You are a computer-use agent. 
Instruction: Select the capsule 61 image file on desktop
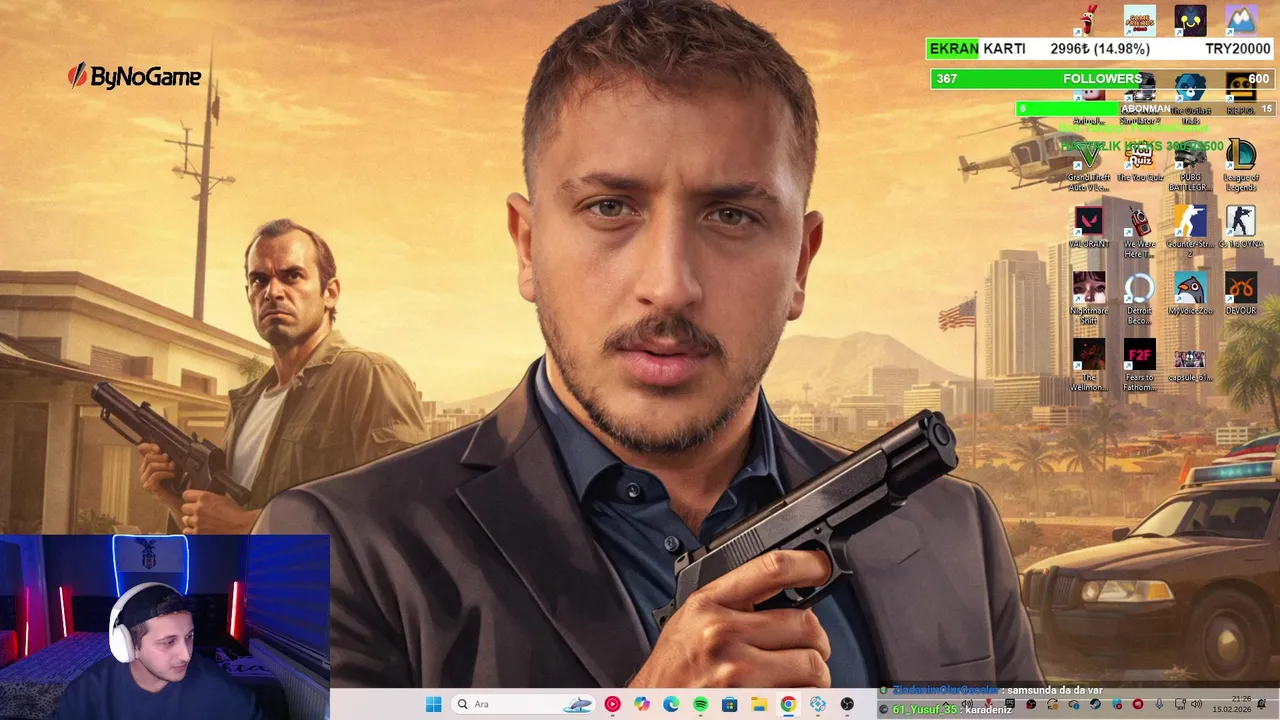click(1190, 365)
